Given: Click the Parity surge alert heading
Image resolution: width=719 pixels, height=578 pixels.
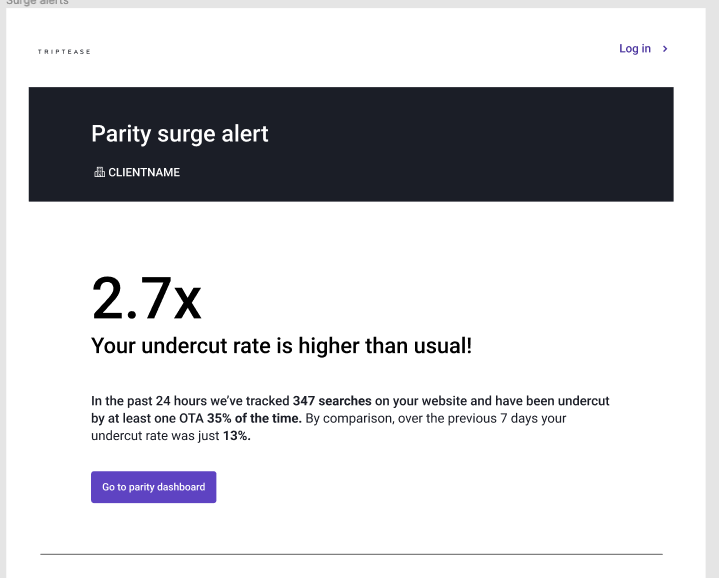Looking at the screenshot, I should [x=180, y=134].
